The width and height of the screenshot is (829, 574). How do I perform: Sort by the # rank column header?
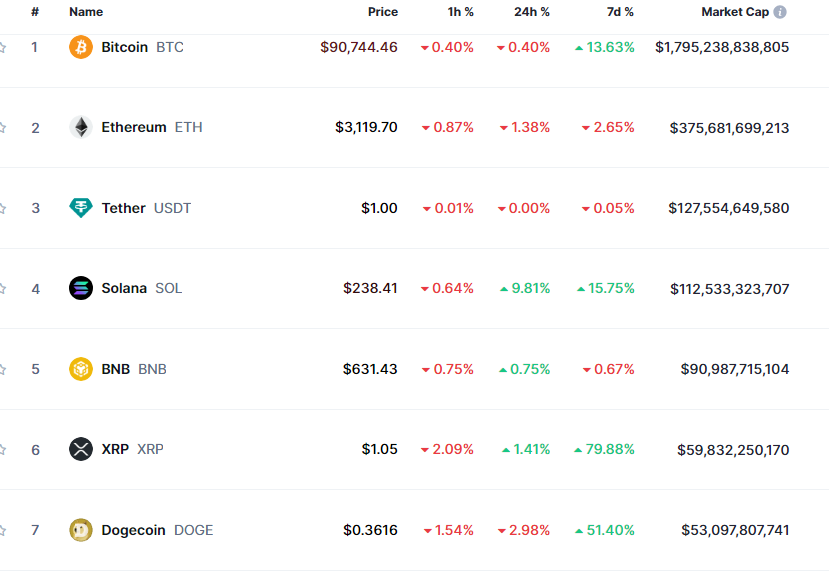coord(35,12)
